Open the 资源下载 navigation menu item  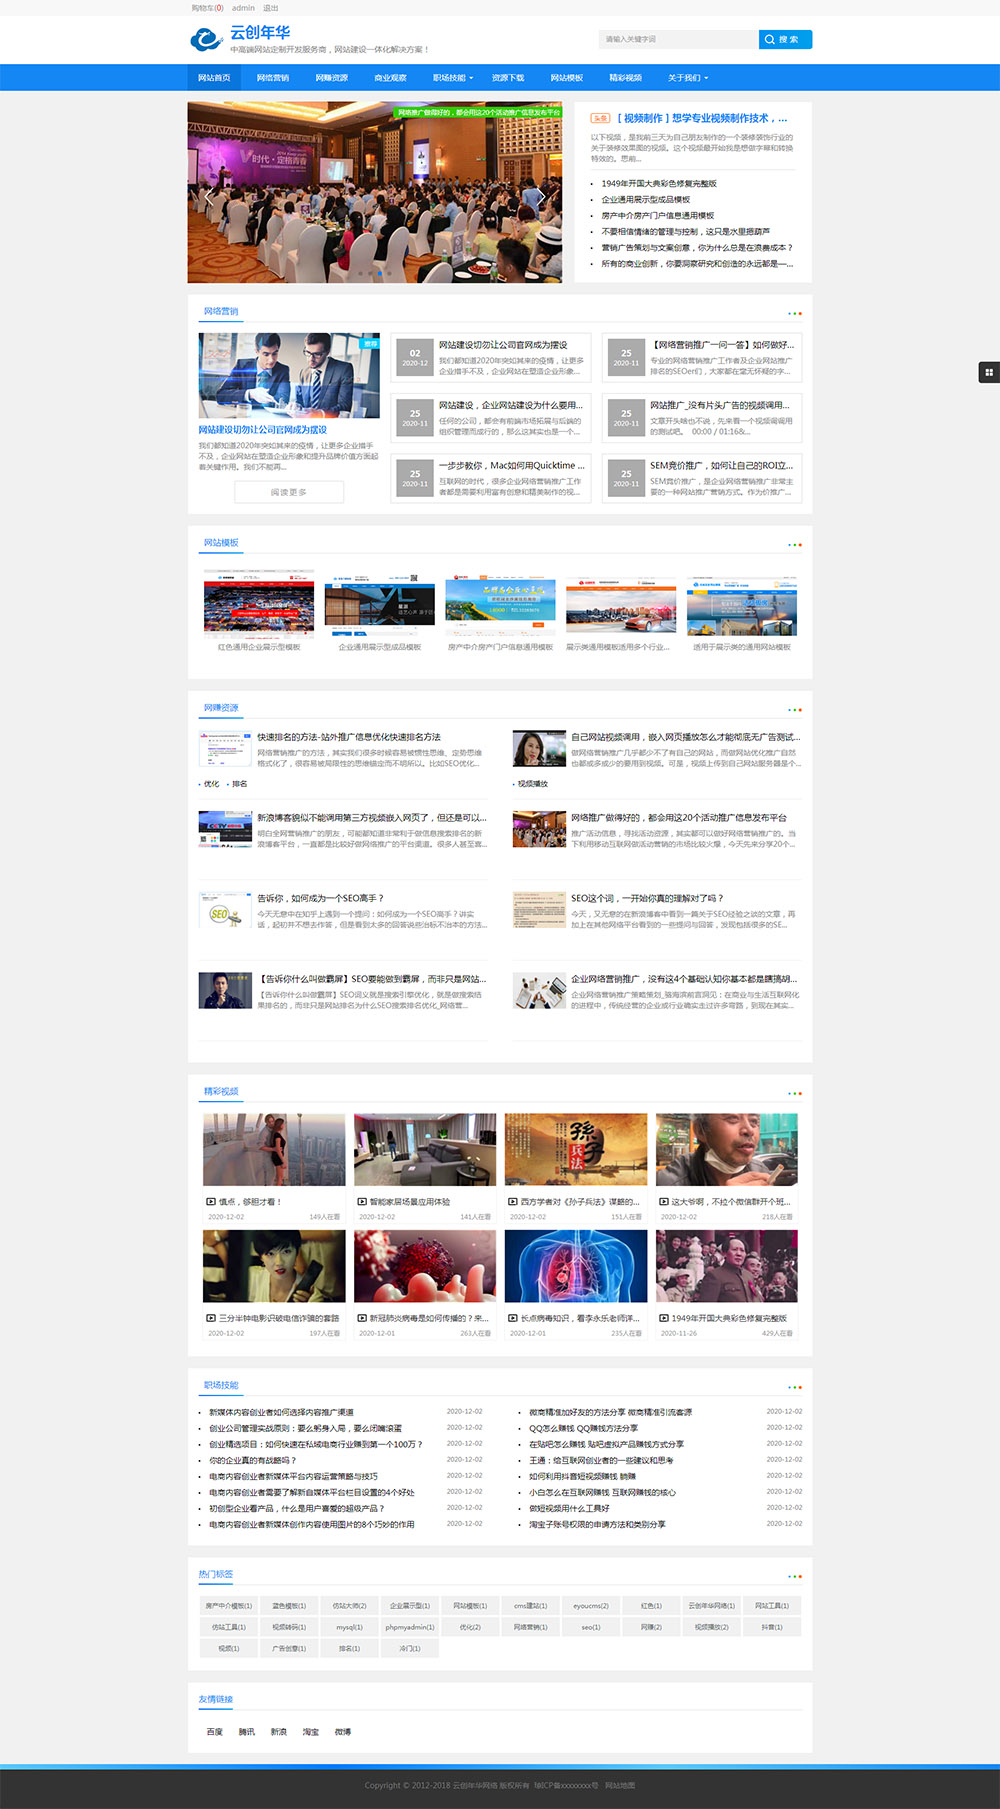click(x=508, y=77)
